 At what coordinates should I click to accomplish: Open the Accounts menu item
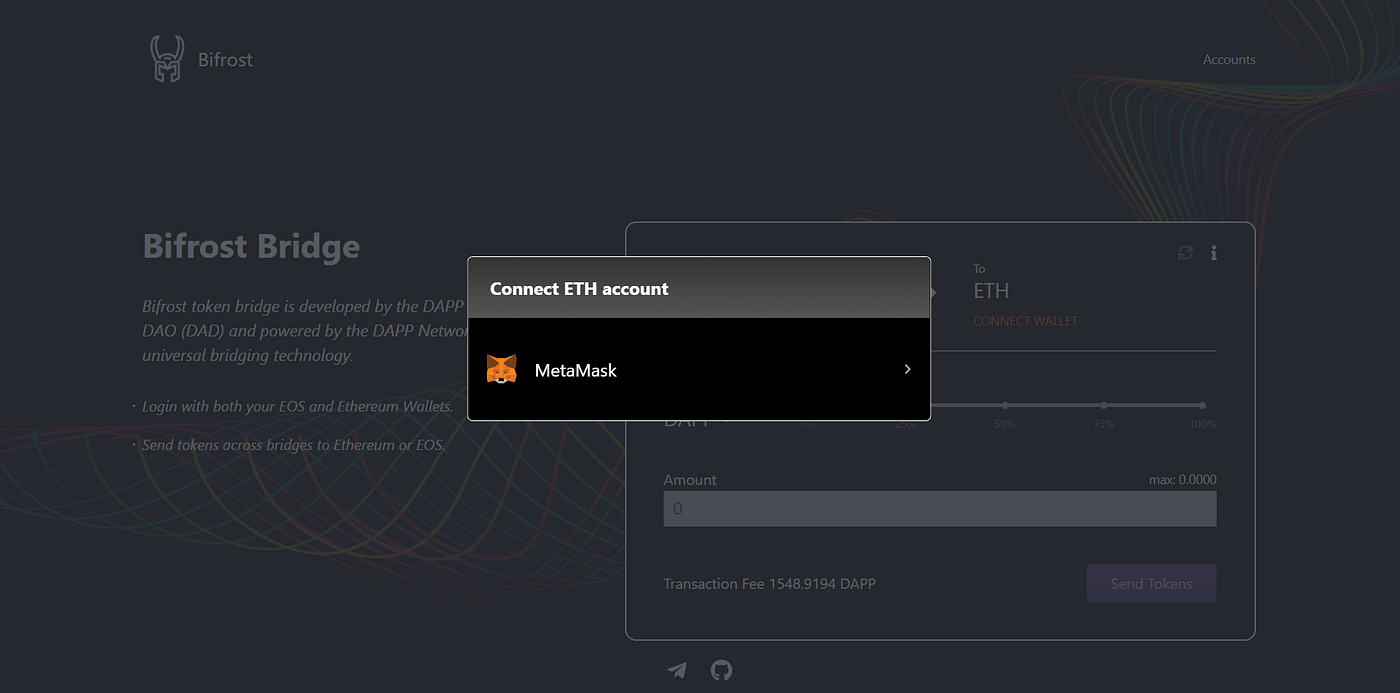click(1229, 59)
